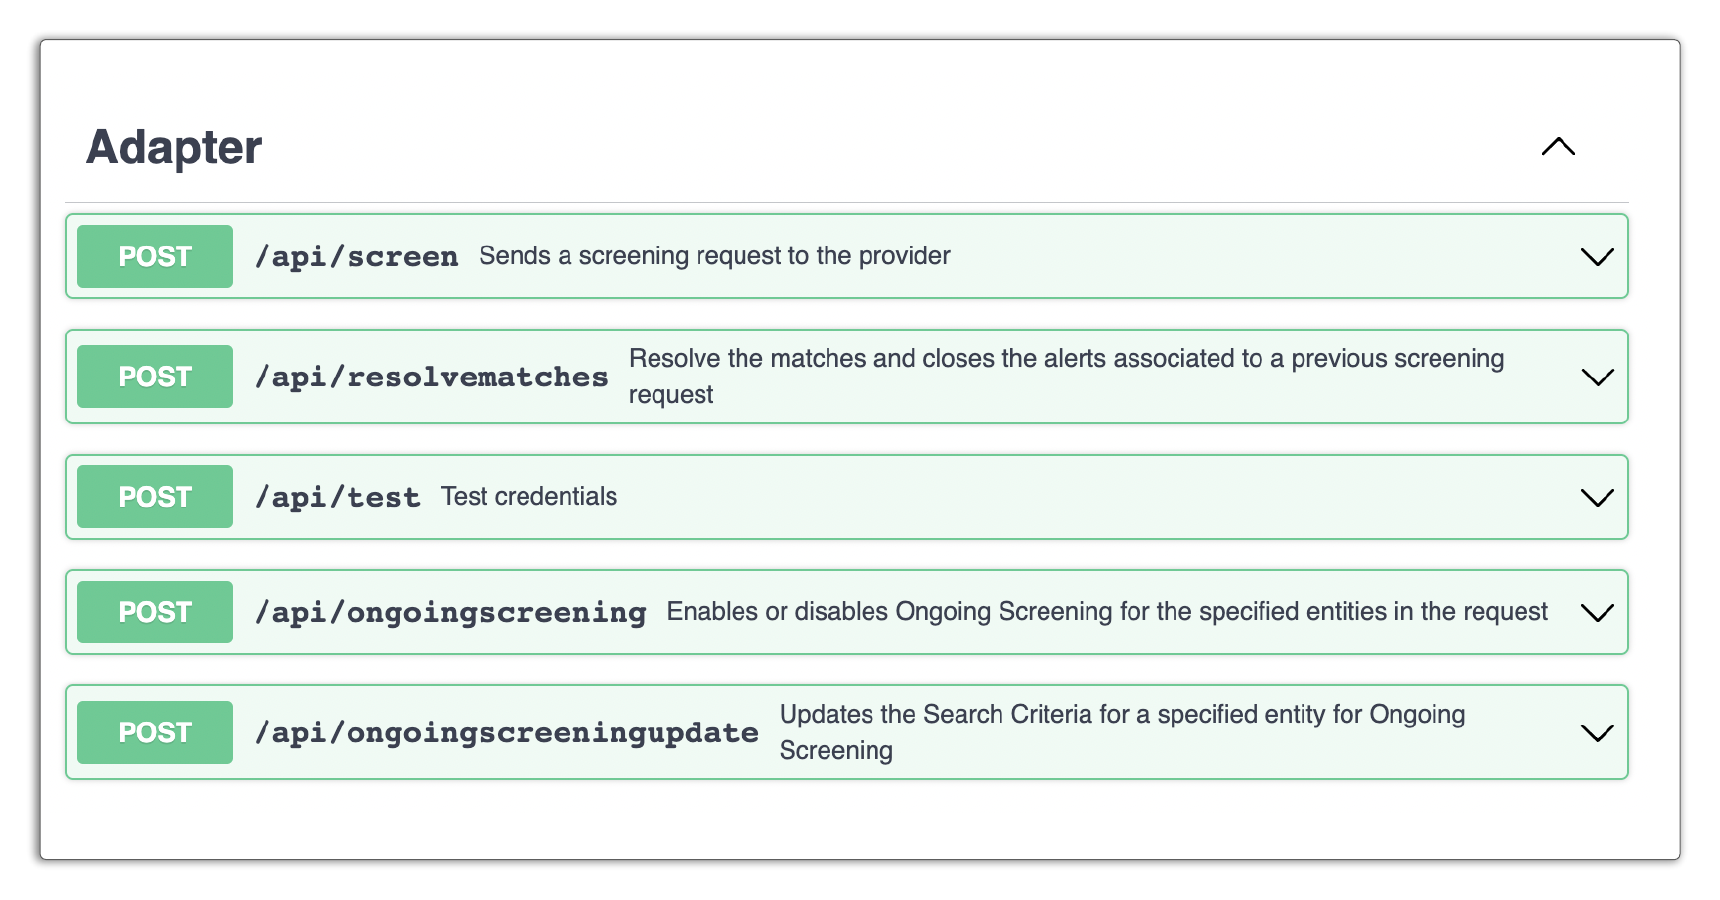This screenshot has height=900, width=1720.
Task: Click "Sends a screening request" description
Action: tap(714, 256)
